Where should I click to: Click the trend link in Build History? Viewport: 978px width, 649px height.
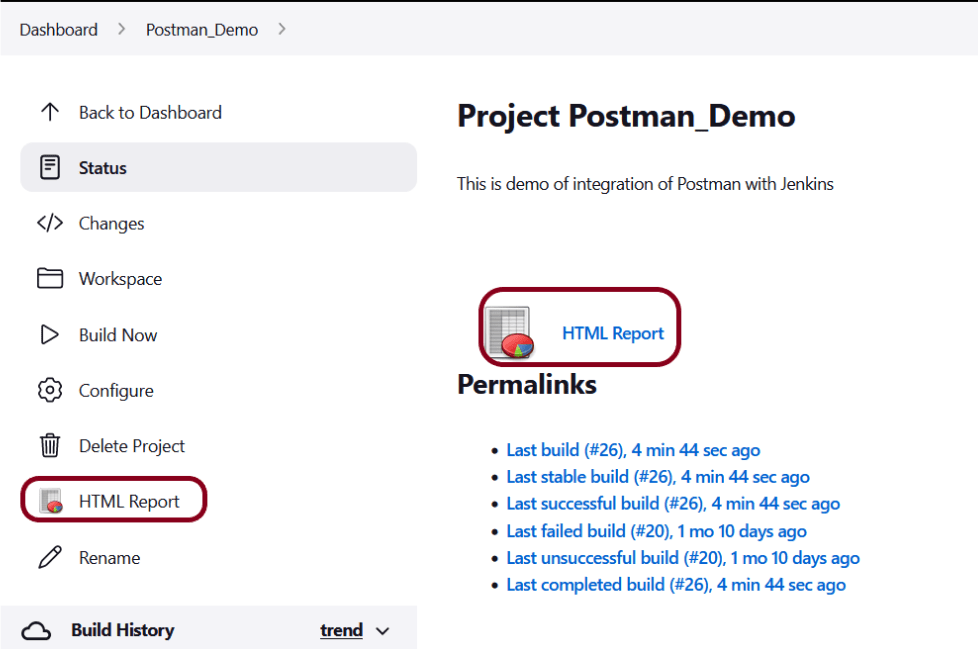(x=341, y=630)
